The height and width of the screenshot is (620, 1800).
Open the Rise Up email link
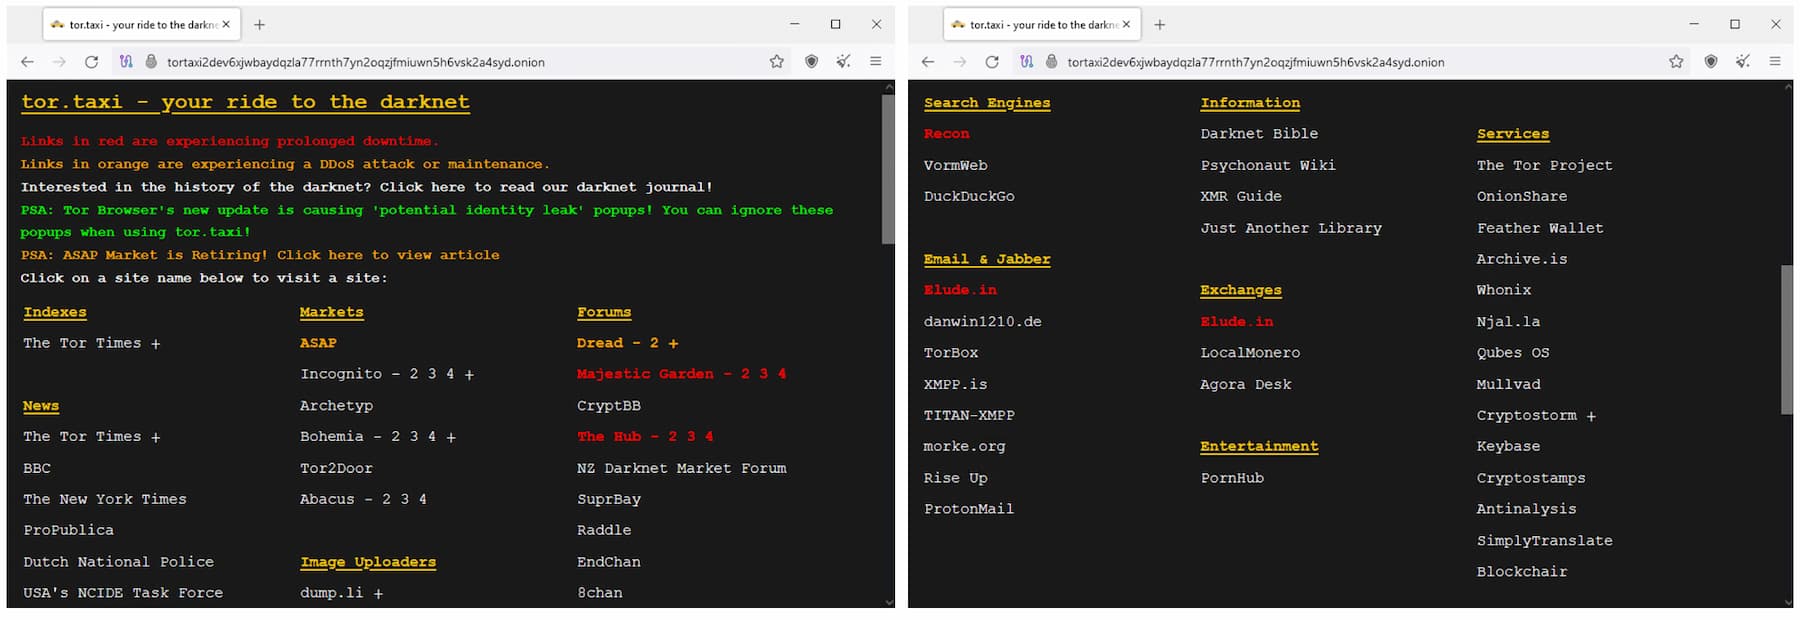[955, 478]
